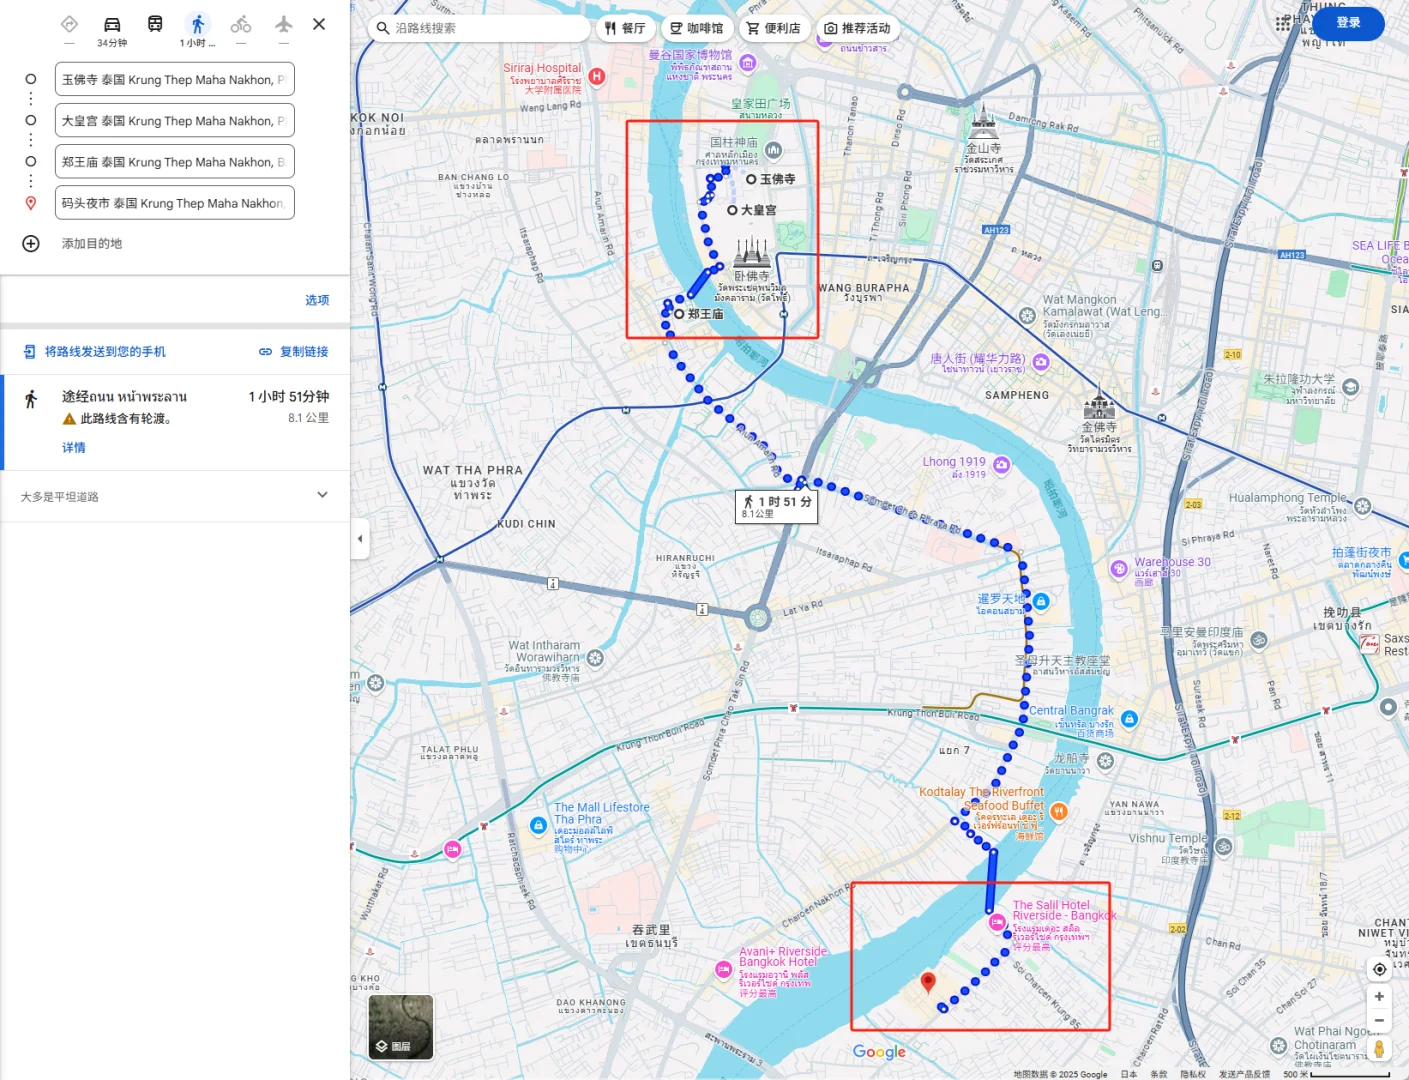Open the 金佛寺 temple landmark icon
The height and width of the screenshot is (1080, 1409).
1099,402
